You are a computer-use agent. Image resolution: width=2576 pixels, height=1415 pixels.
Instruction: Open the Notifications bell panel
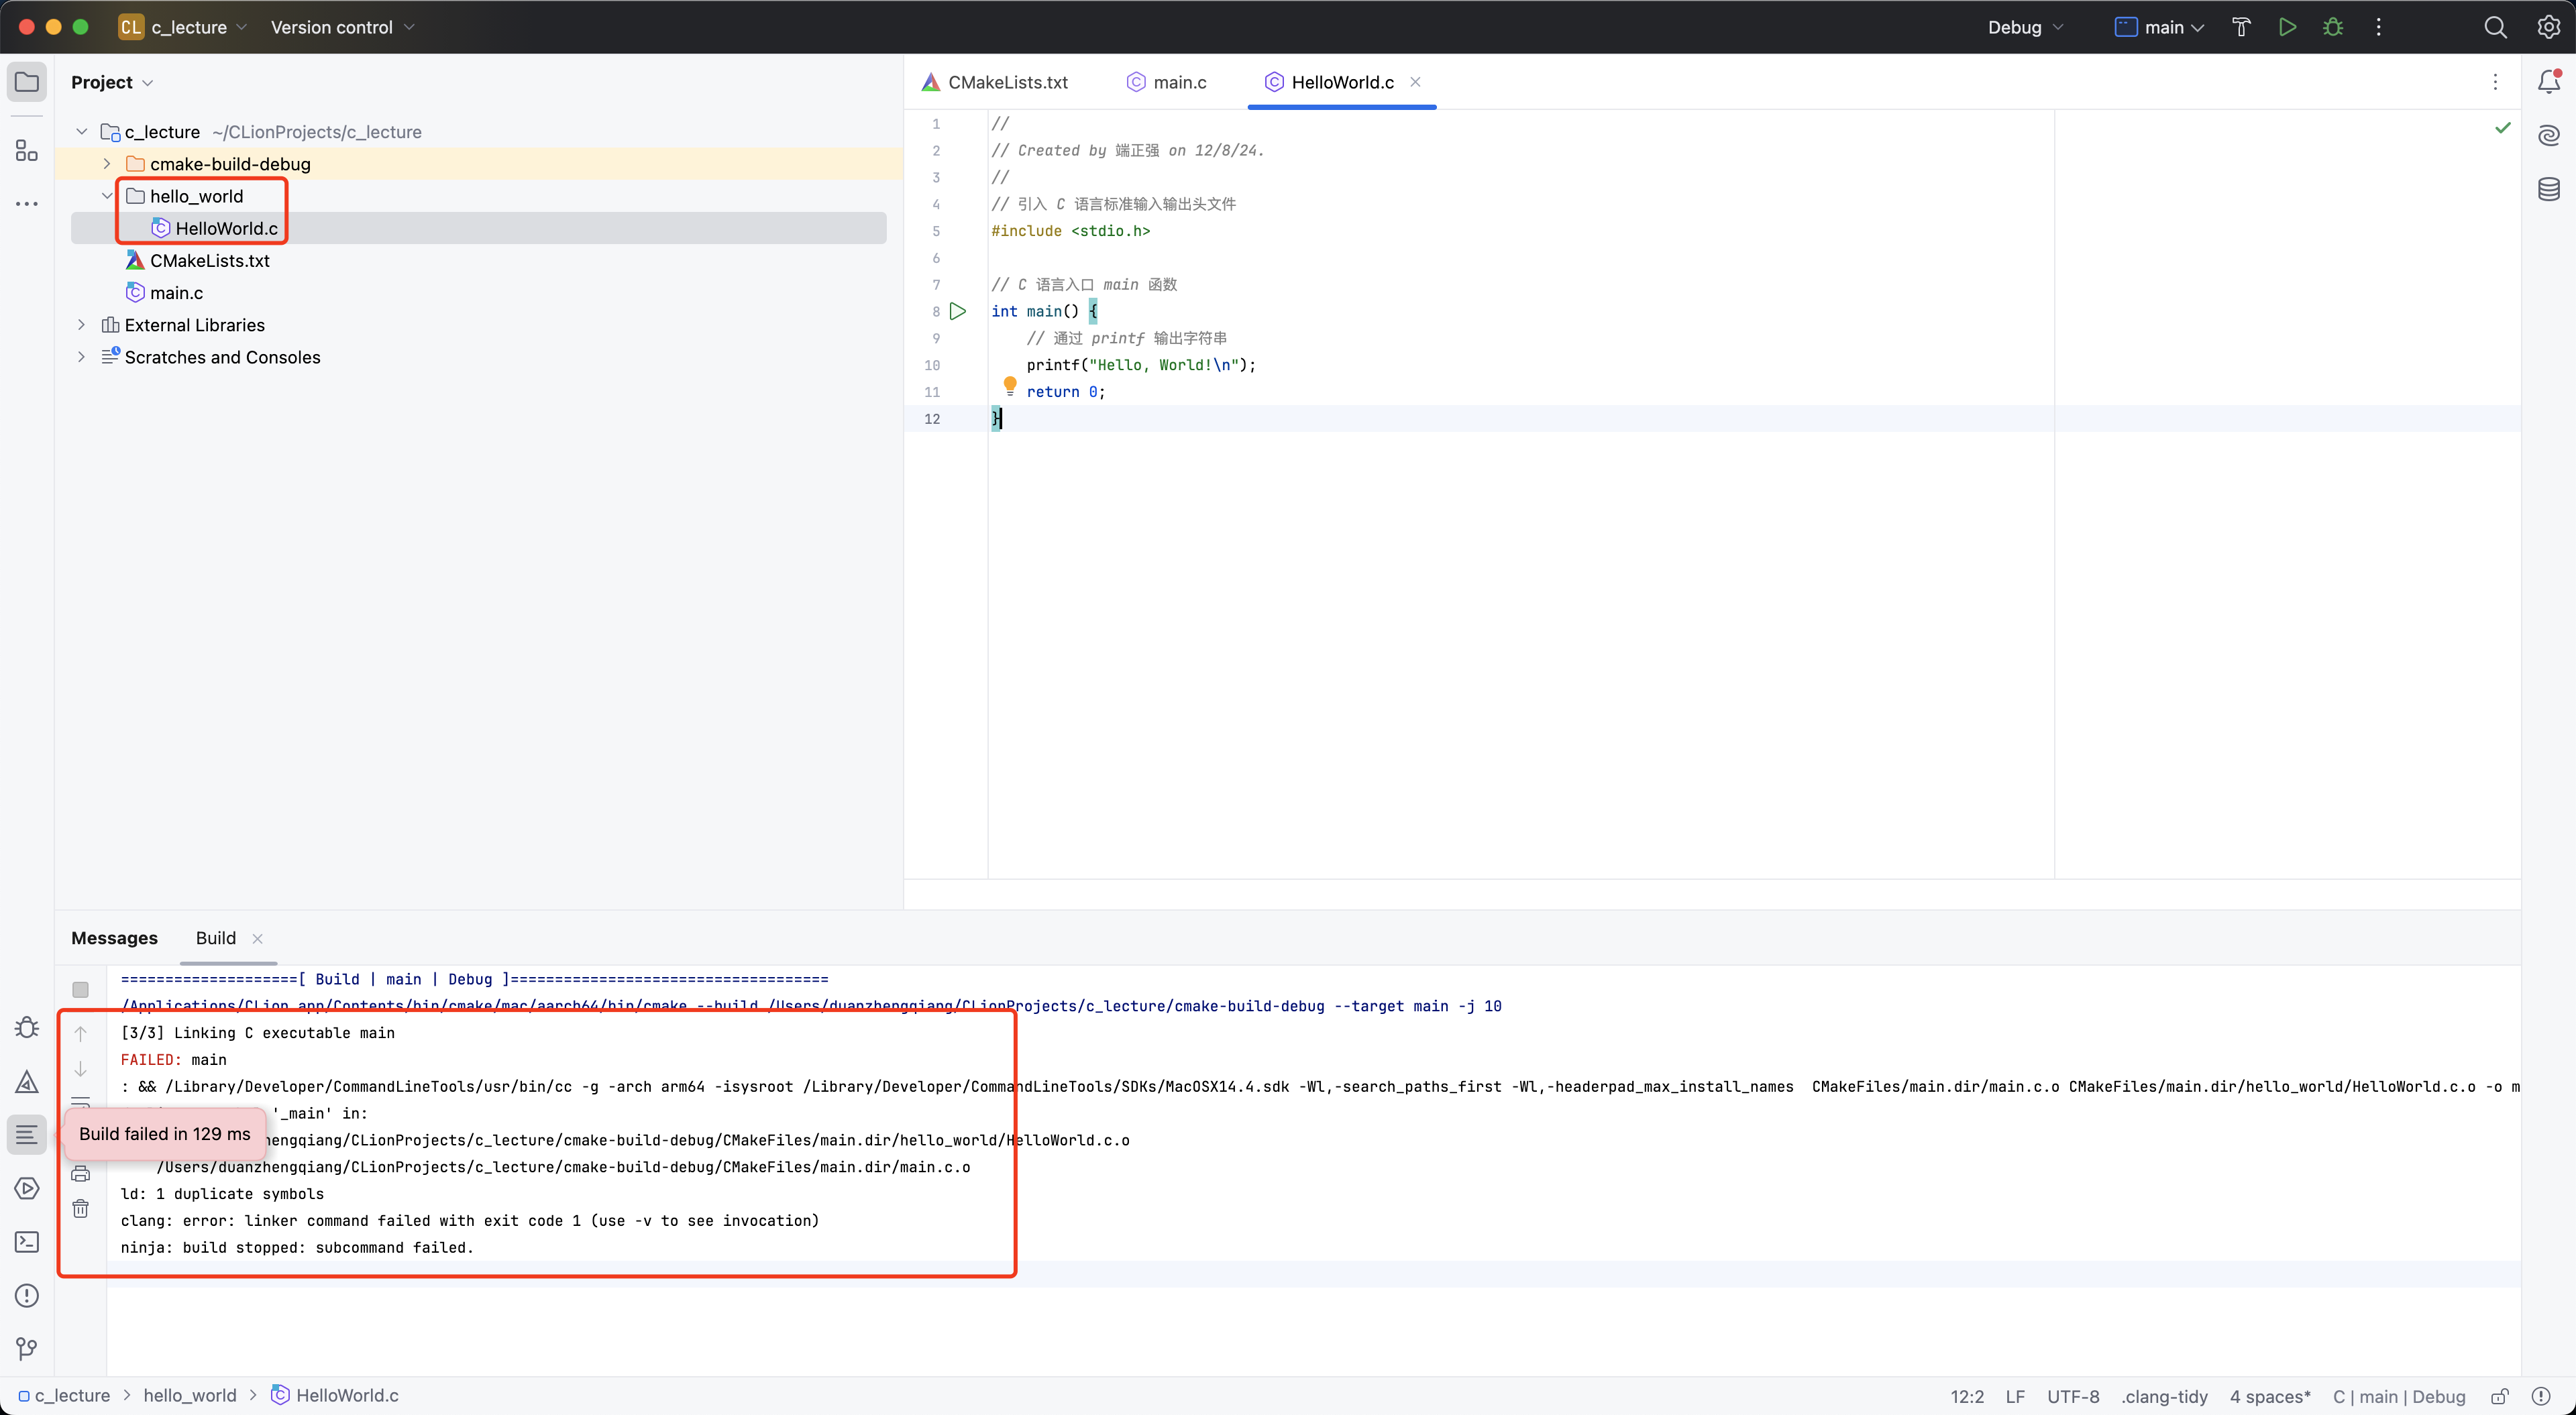point(2548,82)
